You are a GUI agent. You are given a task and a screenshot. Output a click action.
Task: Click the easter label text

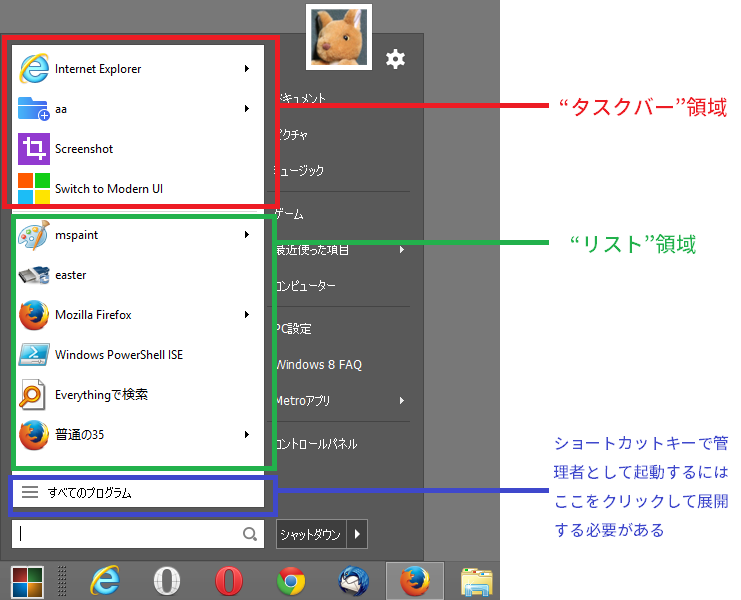point(70,275)
